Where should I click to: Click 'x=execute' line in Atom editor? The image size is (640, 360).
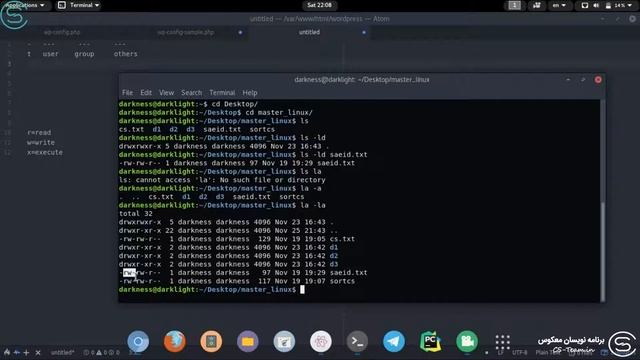coord(45,152)
